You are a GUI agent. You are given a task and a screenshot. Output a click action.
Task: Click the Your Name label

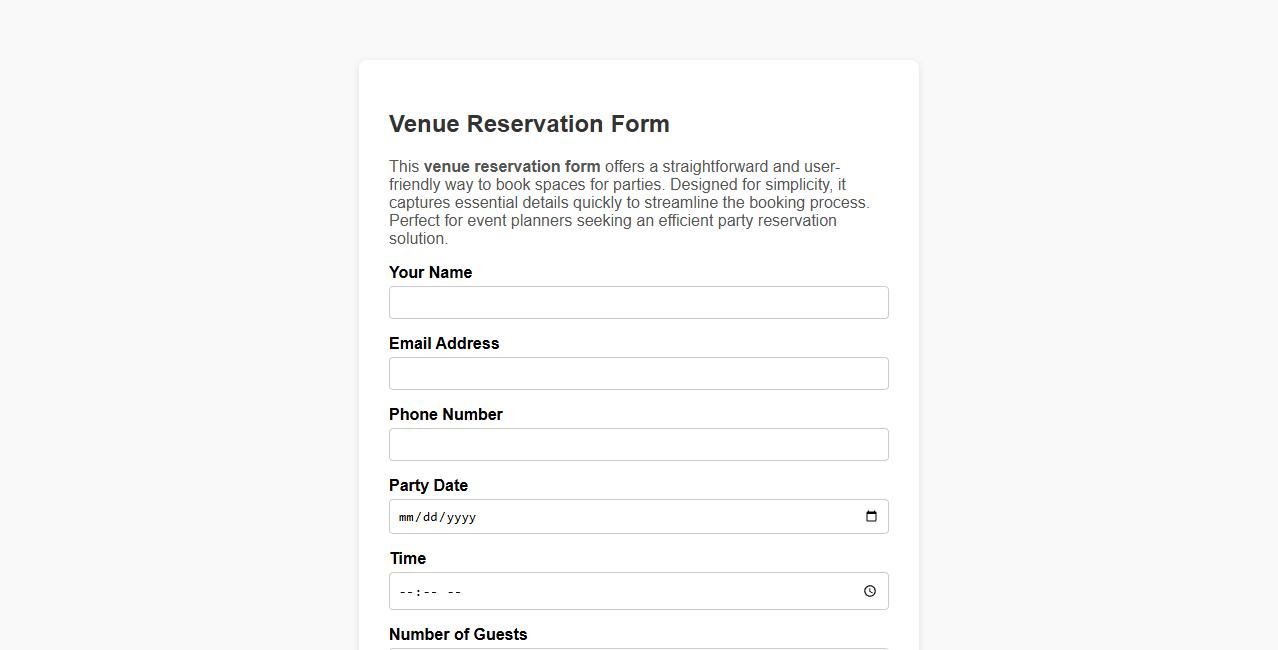coord(430,272)
